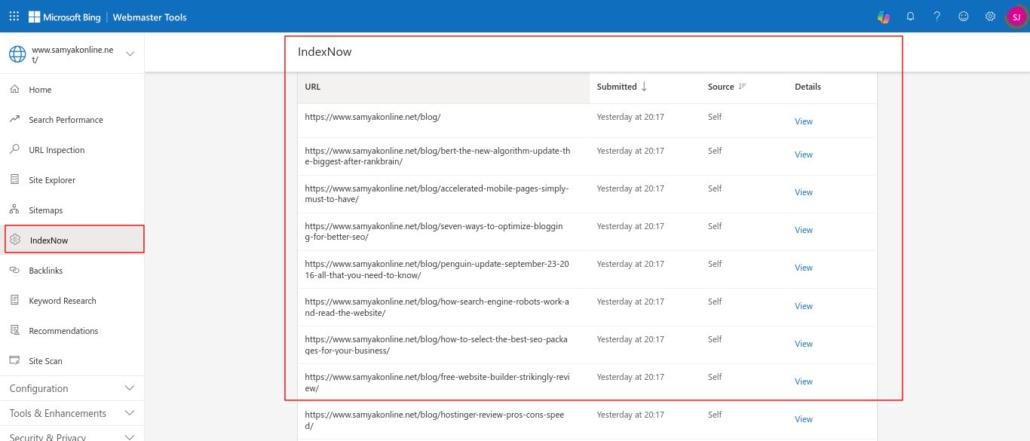Open the Copilot icon in header

[884, 17]
